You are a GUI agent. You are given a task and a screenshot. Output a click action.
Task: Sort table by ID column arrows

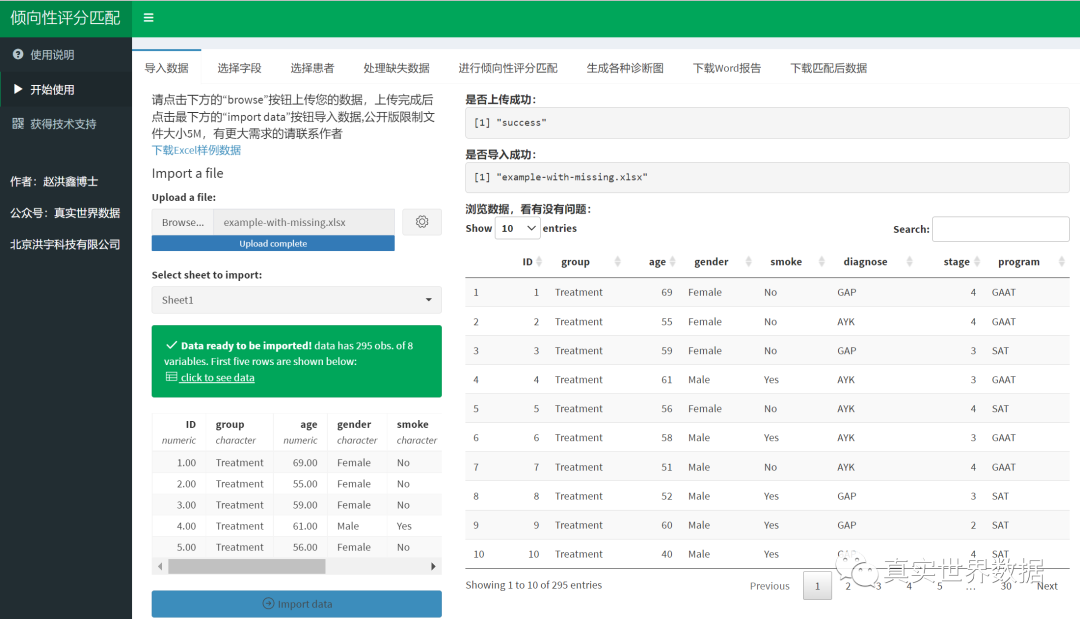(539, 262)
